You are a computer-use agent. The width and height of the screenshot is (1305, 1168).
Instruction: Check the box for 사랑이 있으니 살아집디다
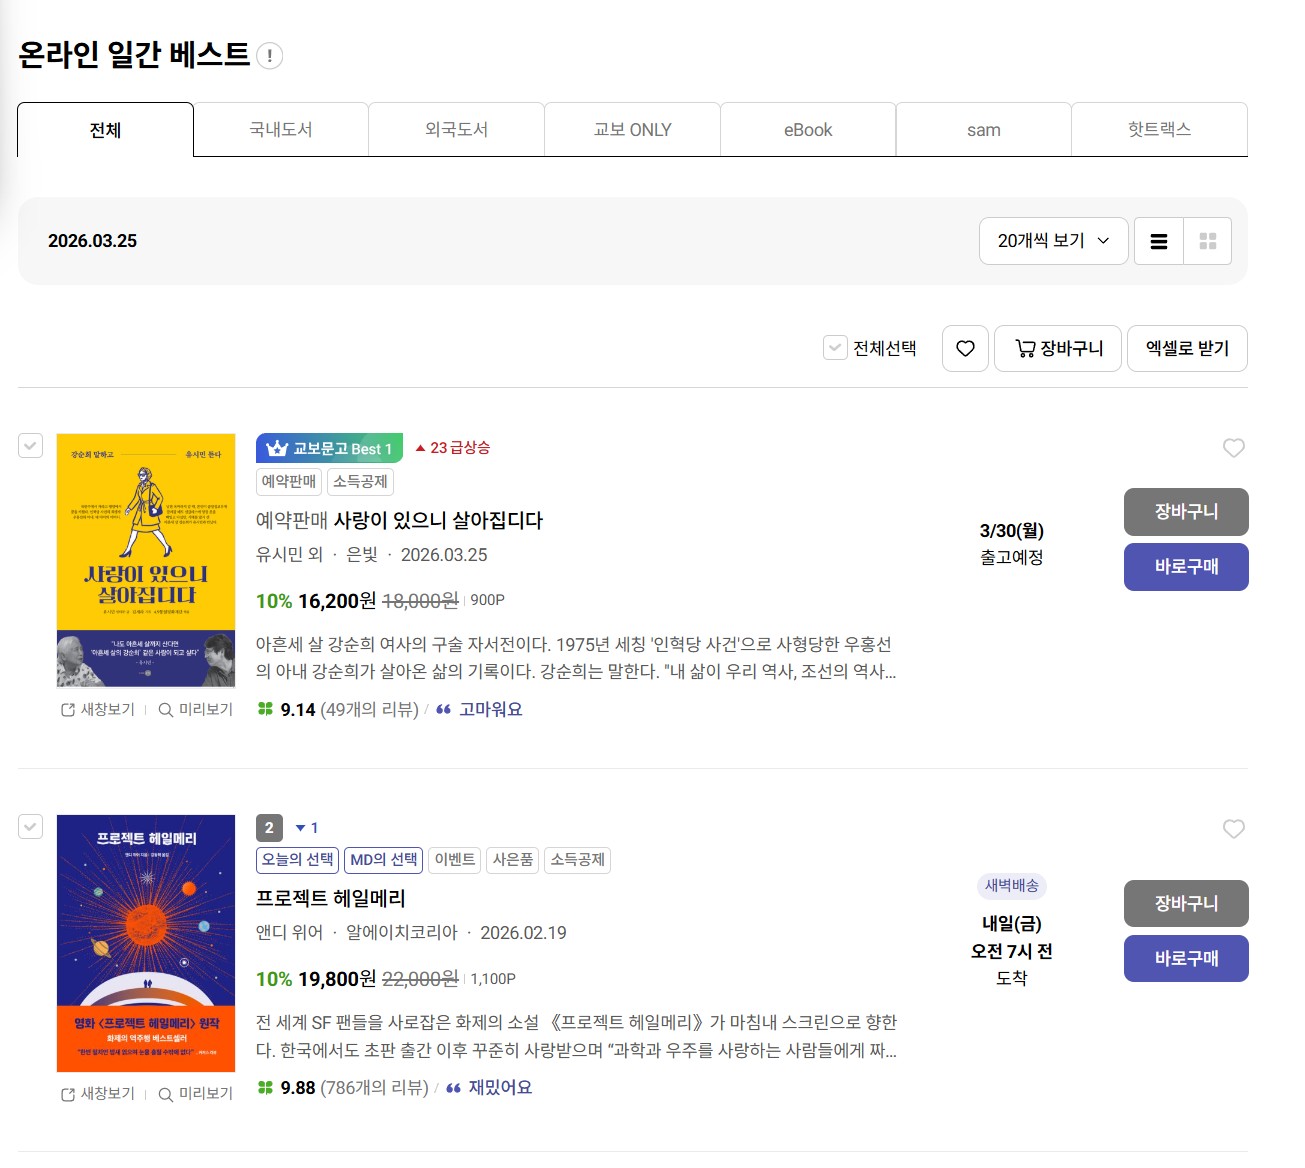[x=31, y=445]
